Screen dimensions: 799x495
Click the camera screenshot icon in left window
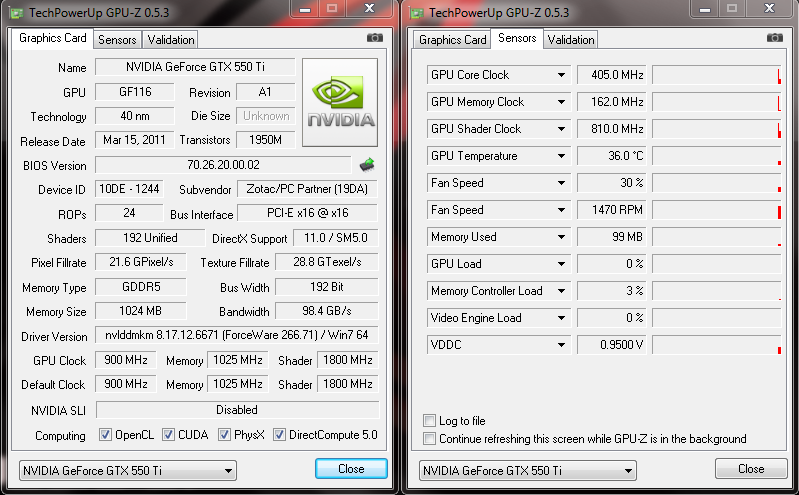click(375, 38)
